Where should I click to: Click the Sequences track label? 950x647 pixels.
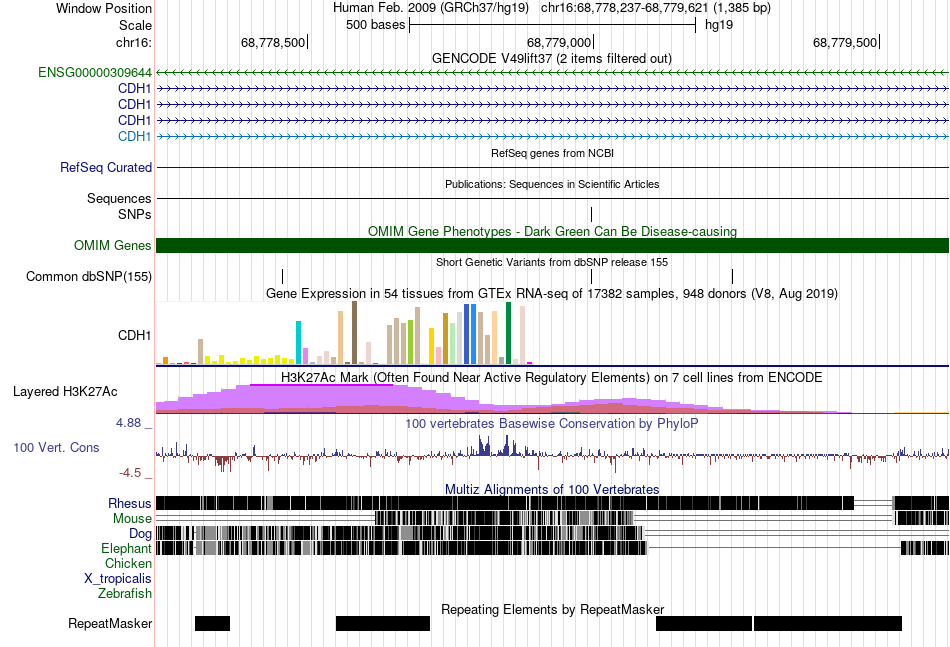[119, 198]
